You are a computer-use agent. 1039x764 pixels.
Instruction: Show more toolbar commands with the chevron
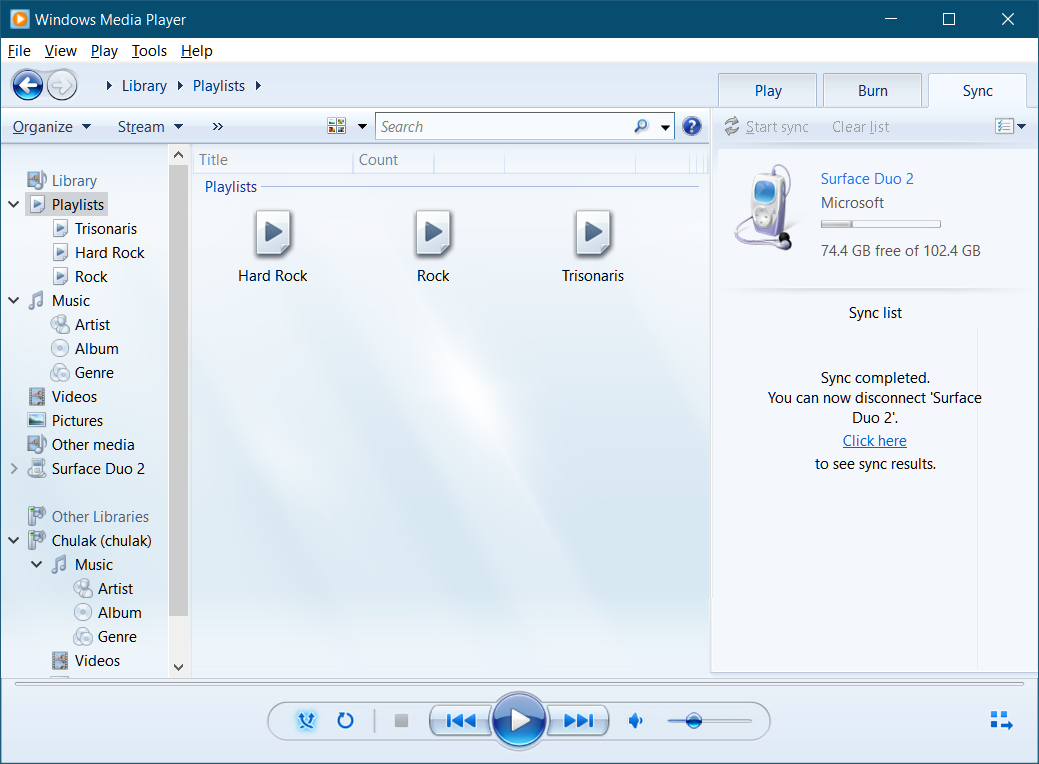click(x=217, y=127)
